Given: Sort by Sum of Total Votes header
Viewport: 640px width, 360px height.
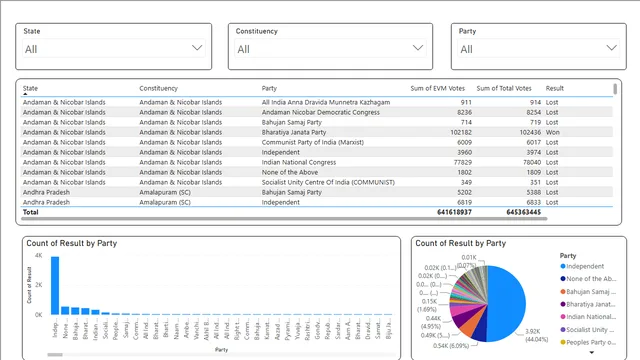Looking at the screenshot, I should click(504, 88).
